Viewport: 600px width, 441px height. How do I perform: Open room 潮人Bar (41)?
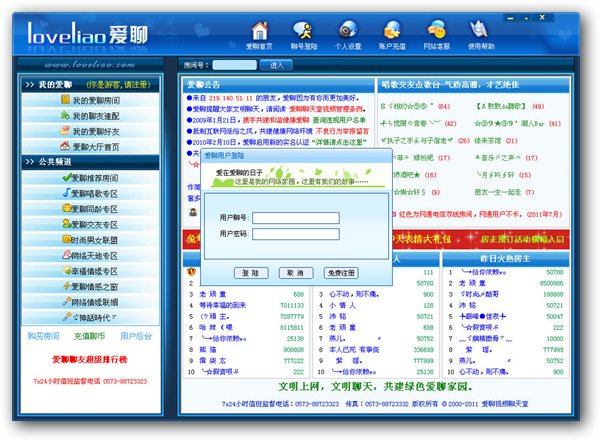coord(518,123)
